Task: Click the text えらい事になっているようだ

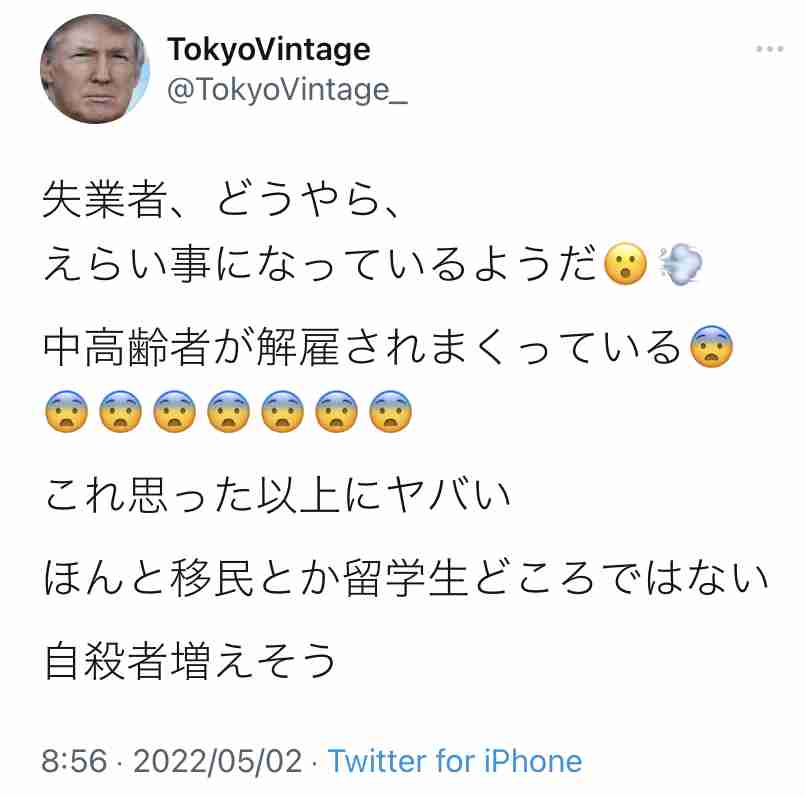Action: (322, 264)
